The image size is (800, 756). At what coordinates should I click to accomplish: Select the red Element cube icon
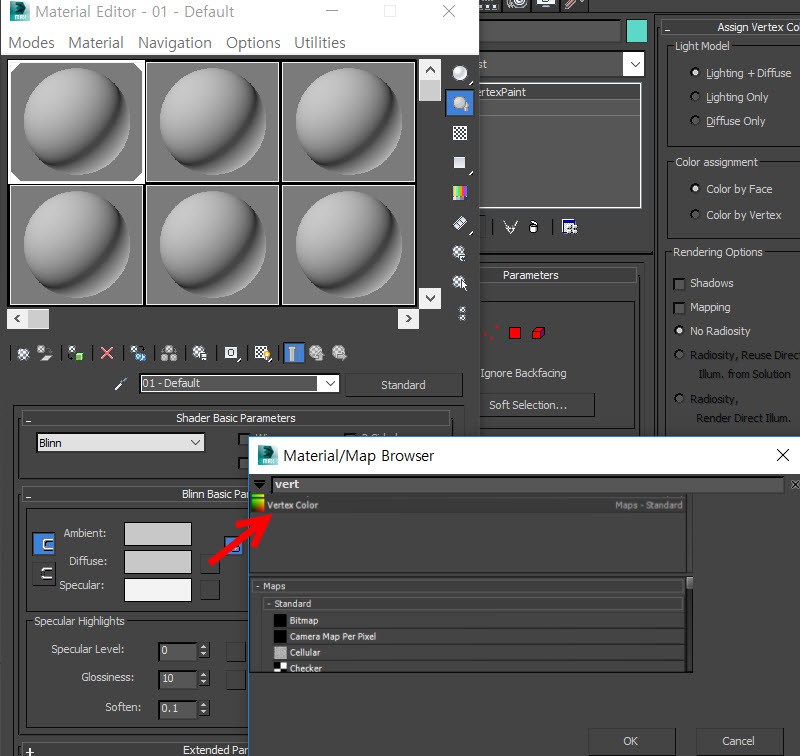click(x=538, y=334)
